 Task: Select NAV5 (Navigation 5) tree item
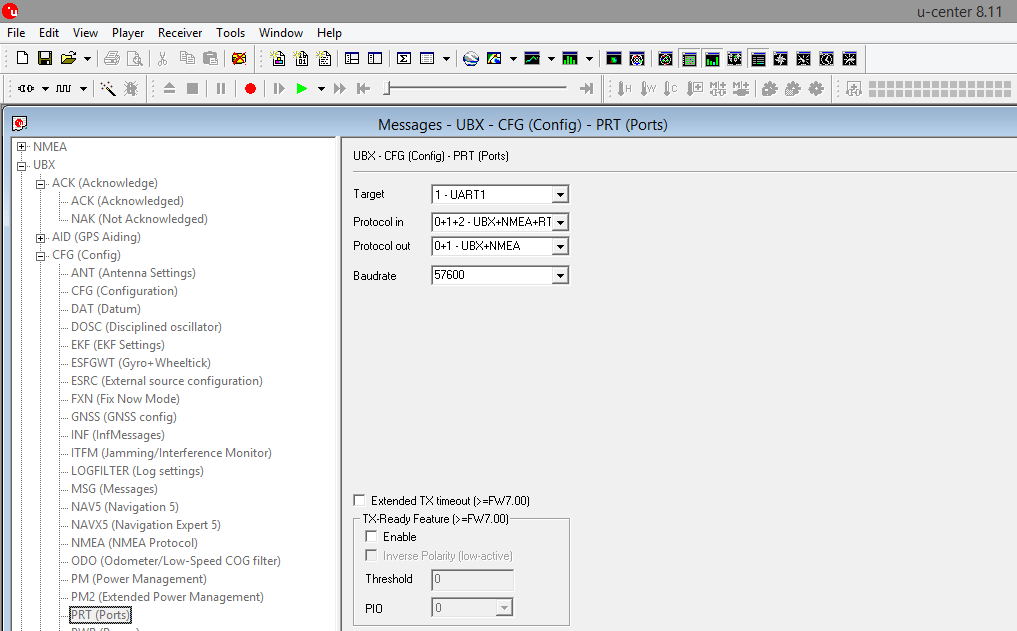(x=124, y=507)
